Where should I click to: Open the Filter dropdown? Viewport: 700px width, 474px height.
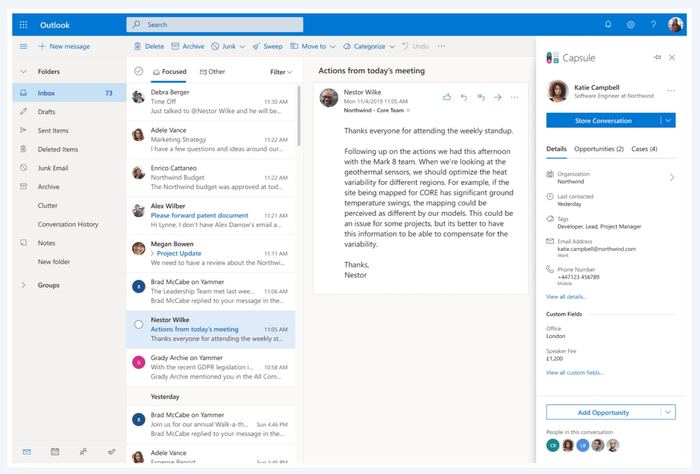[281, 72]
